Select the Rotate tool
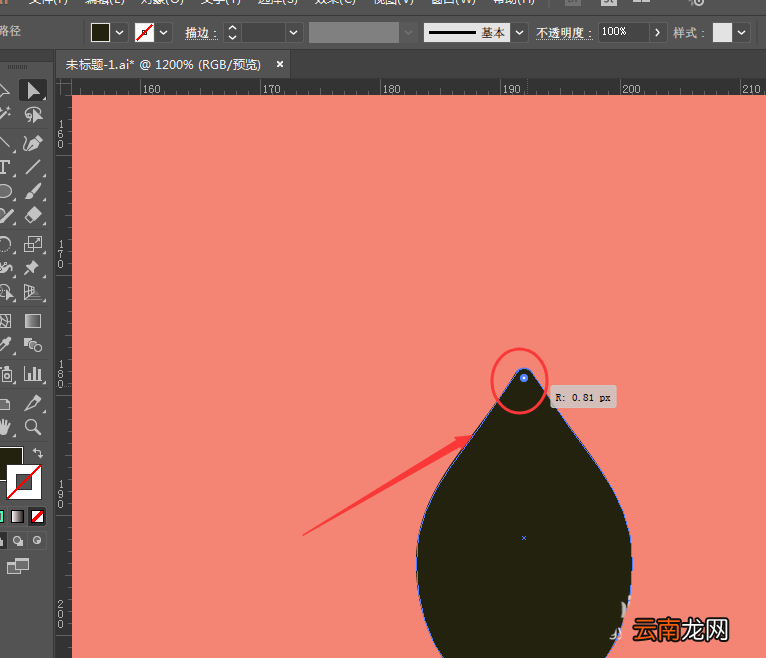The height and width of the screenshot is (658, 766). click(5, 243)
